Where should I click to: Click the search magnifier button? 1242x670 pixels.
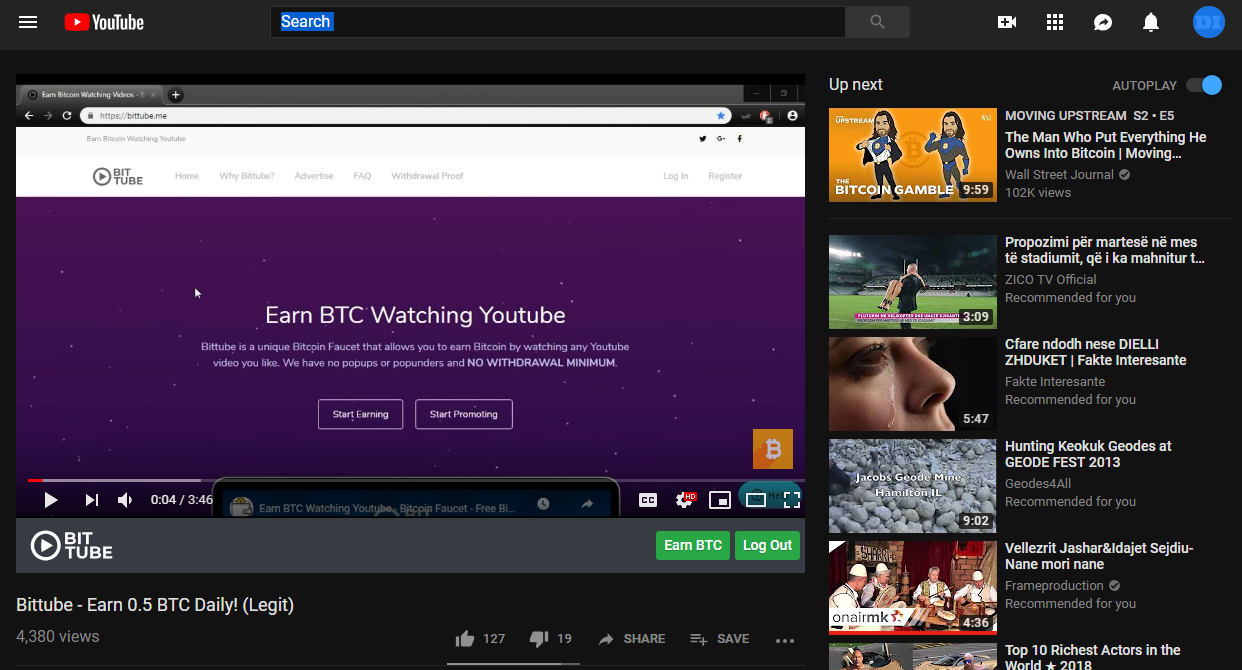pyautogui.click(x=877, y=22)
